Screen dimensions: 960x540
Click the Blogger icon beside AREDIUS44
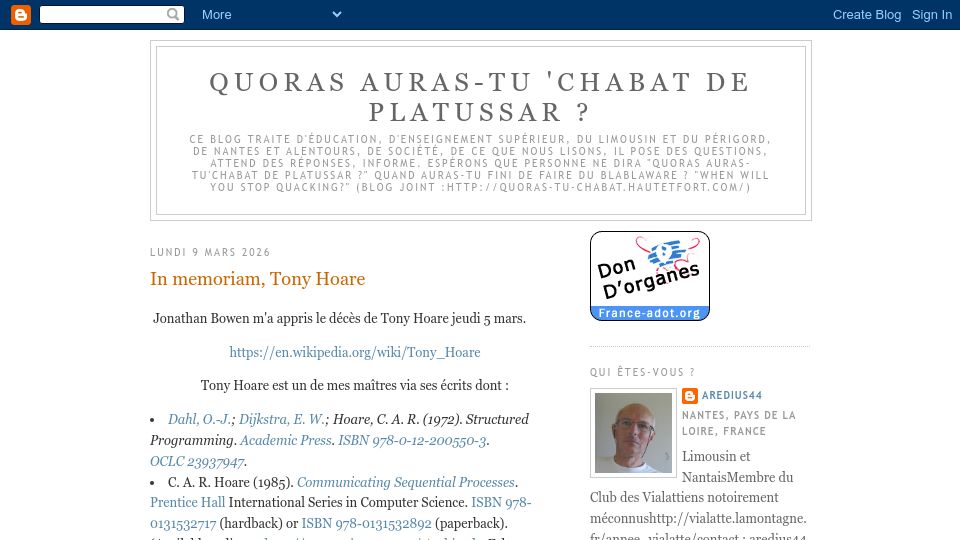tap(689, 396)
